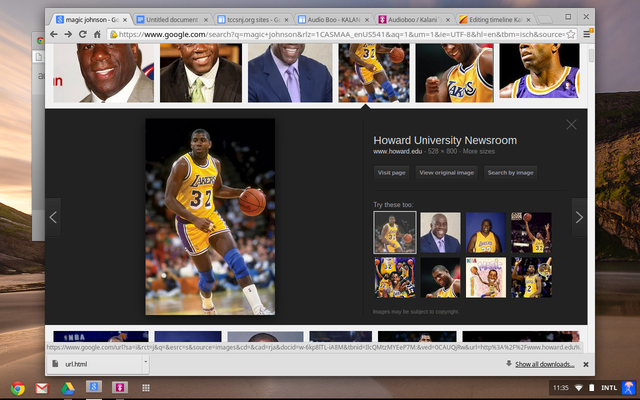Open the top-row result with gray suit
The image size is (640, 400).
pos(104,73)
